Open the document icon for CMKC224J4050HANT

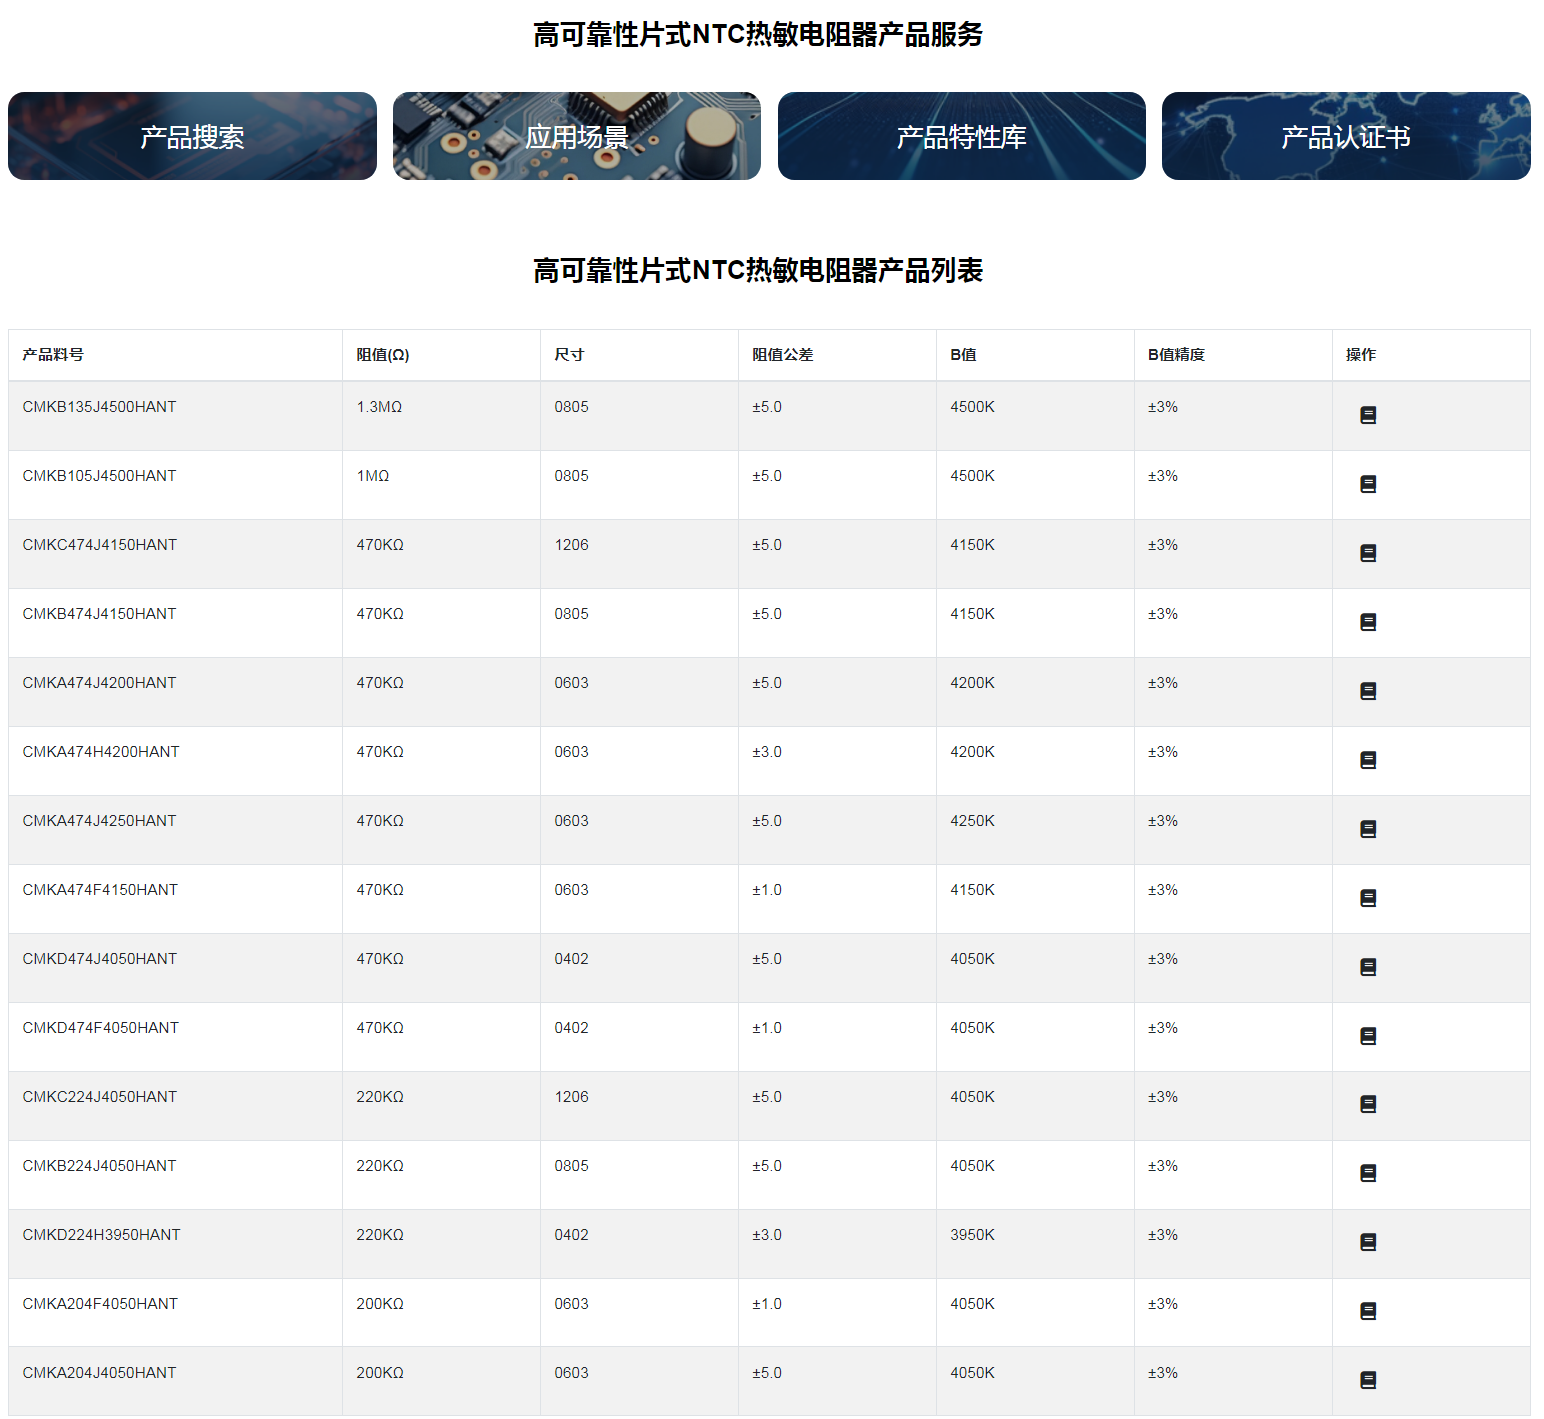pos(1369,1104)
